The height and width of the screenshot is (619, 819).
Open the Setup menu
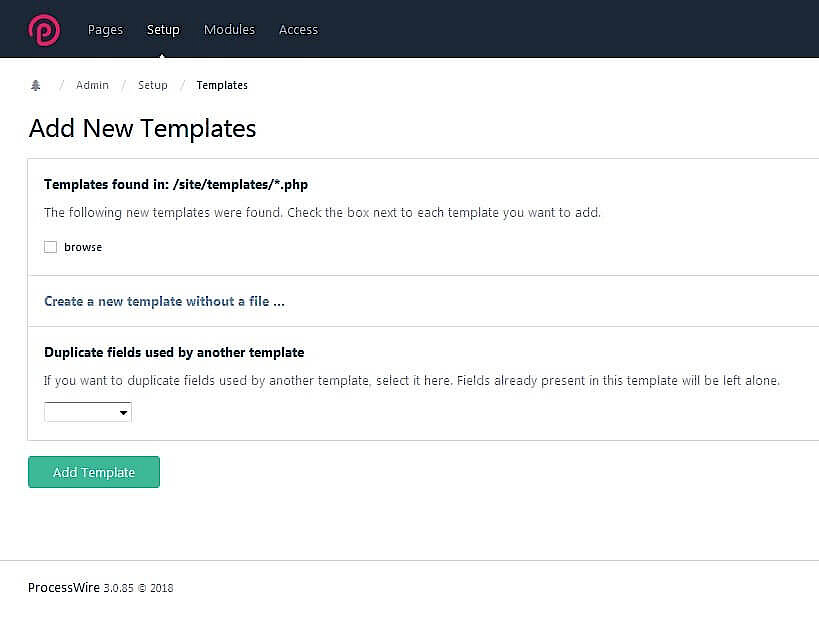point(163,30)
